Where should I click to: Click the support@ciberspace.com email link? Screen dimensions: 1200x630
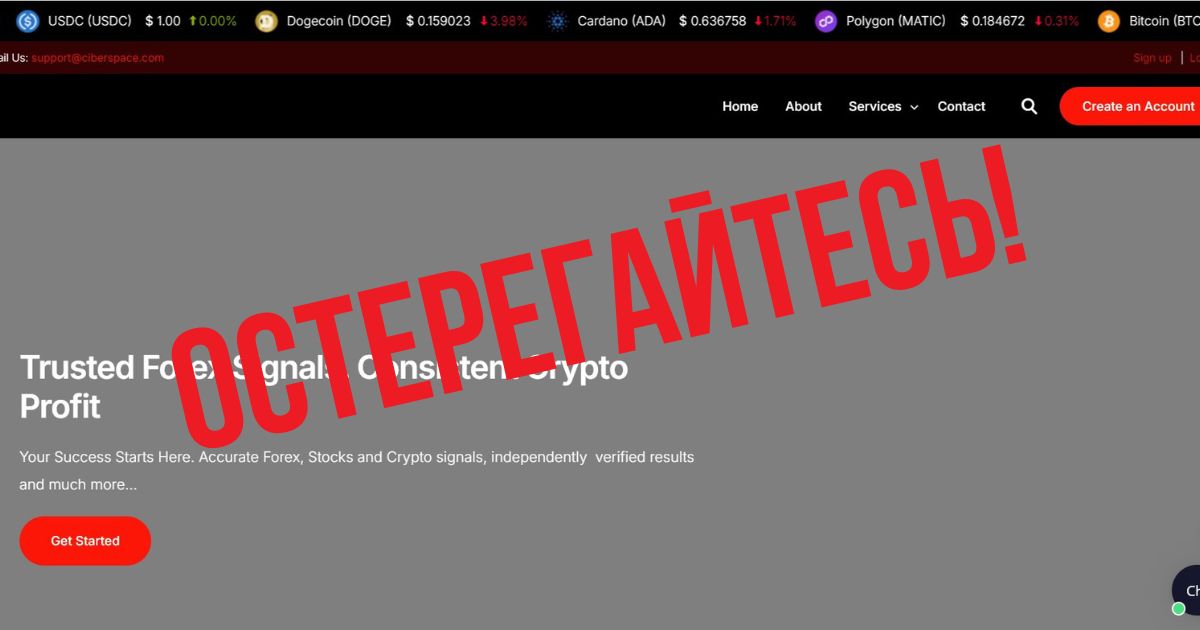tap(97, 58)
